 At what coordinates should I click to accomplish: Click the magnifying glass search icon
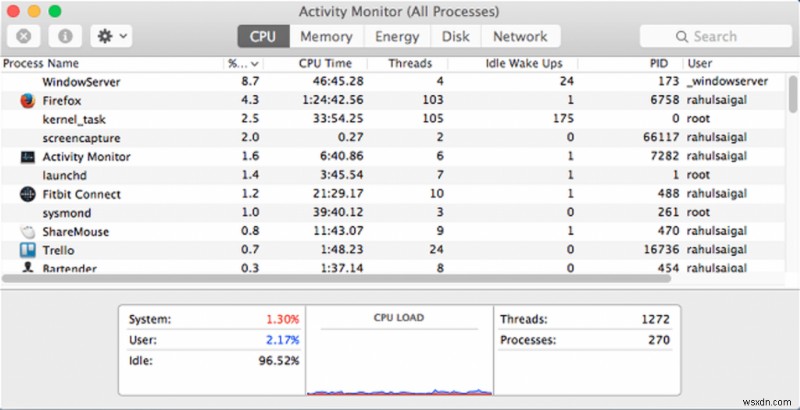click(682, 37)
